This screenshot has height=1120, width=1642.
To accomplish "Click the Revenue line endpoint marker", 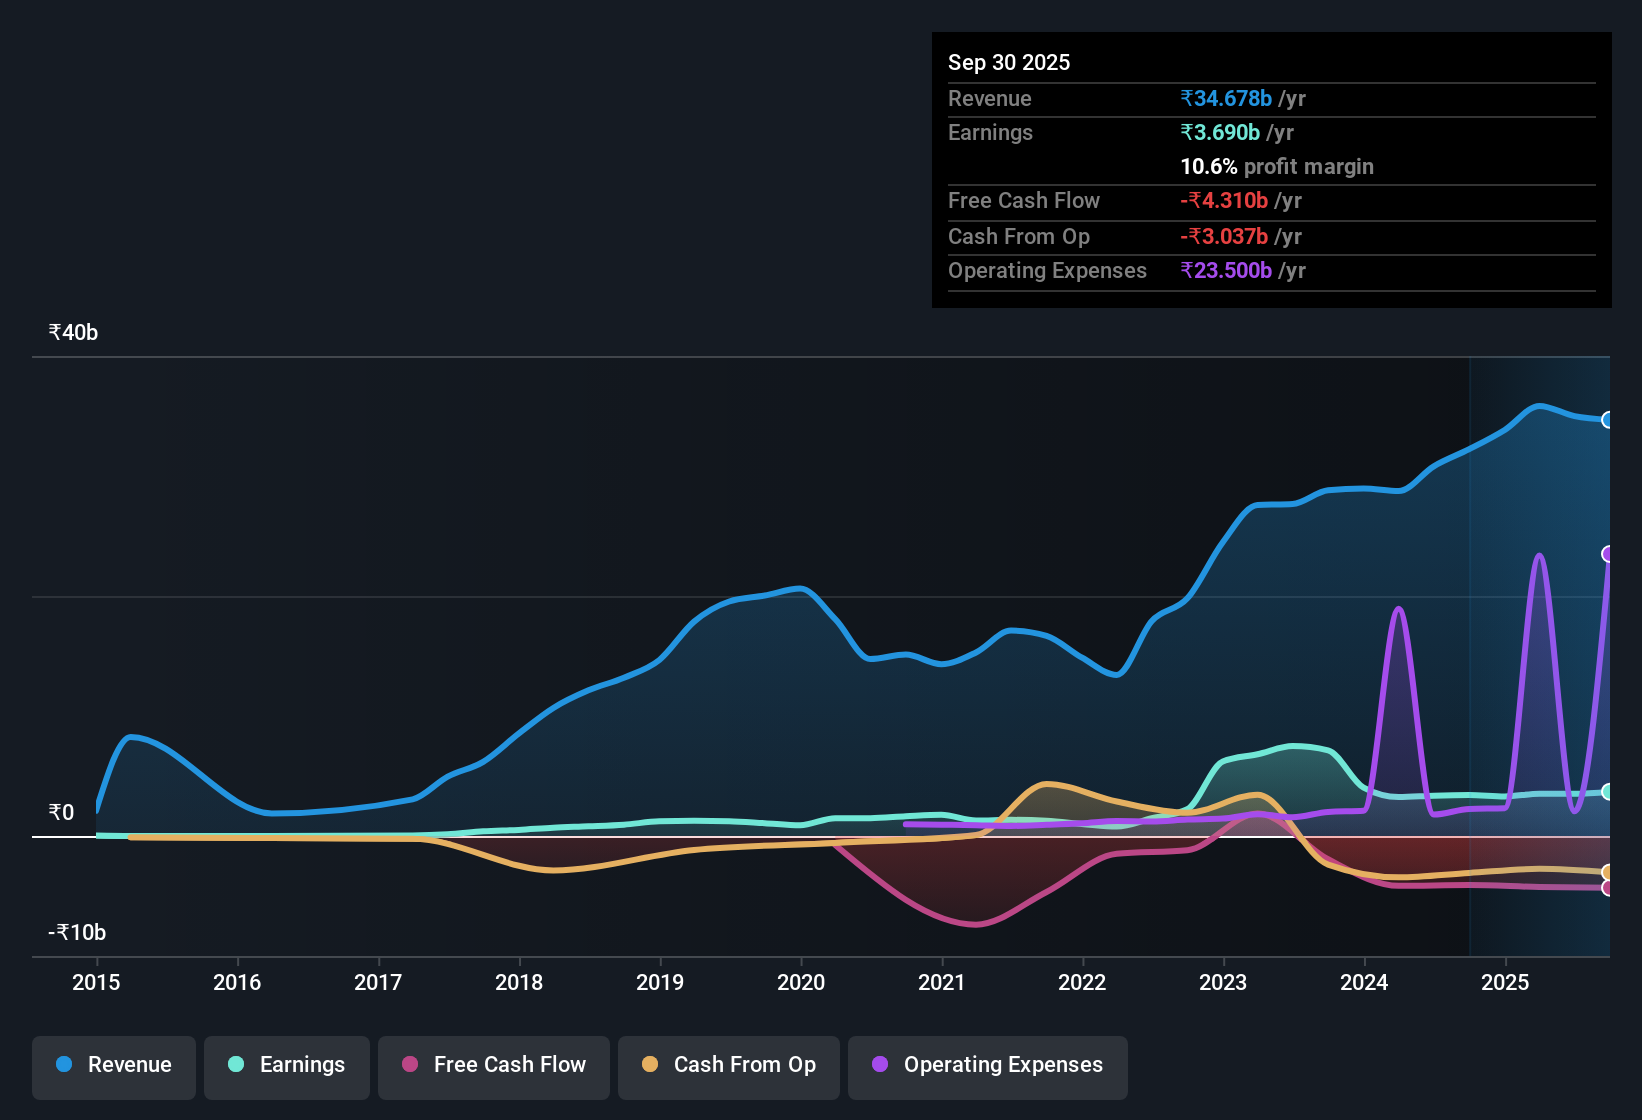I will pyautogui.click(x=1608, y=419).
